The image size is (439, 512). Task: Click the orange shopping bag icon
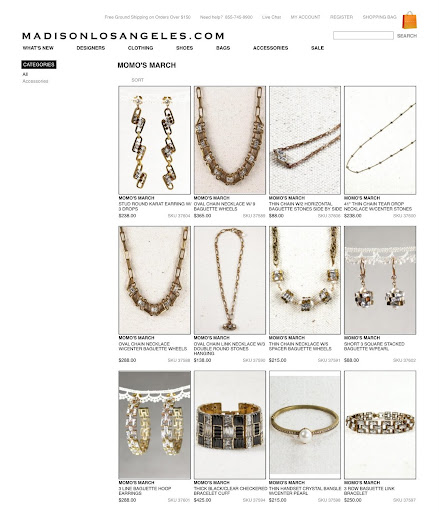409,20
